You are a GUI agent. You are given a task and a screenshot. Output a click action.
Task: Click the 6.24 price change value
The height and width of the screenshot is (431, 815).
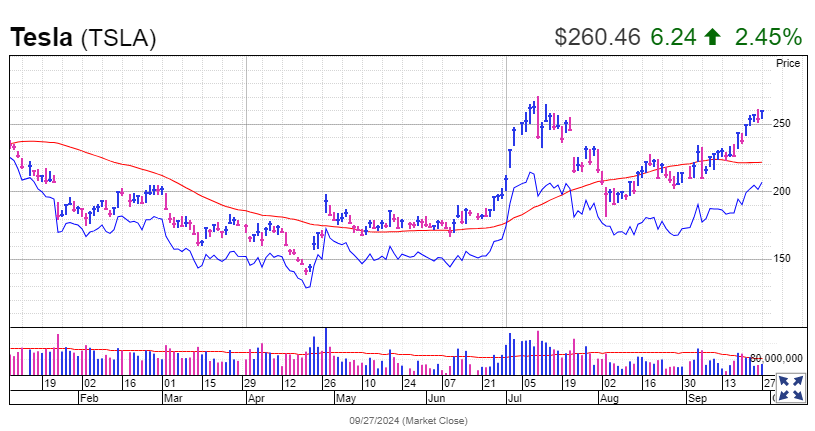pyautogui.click(x=673, y=37)
